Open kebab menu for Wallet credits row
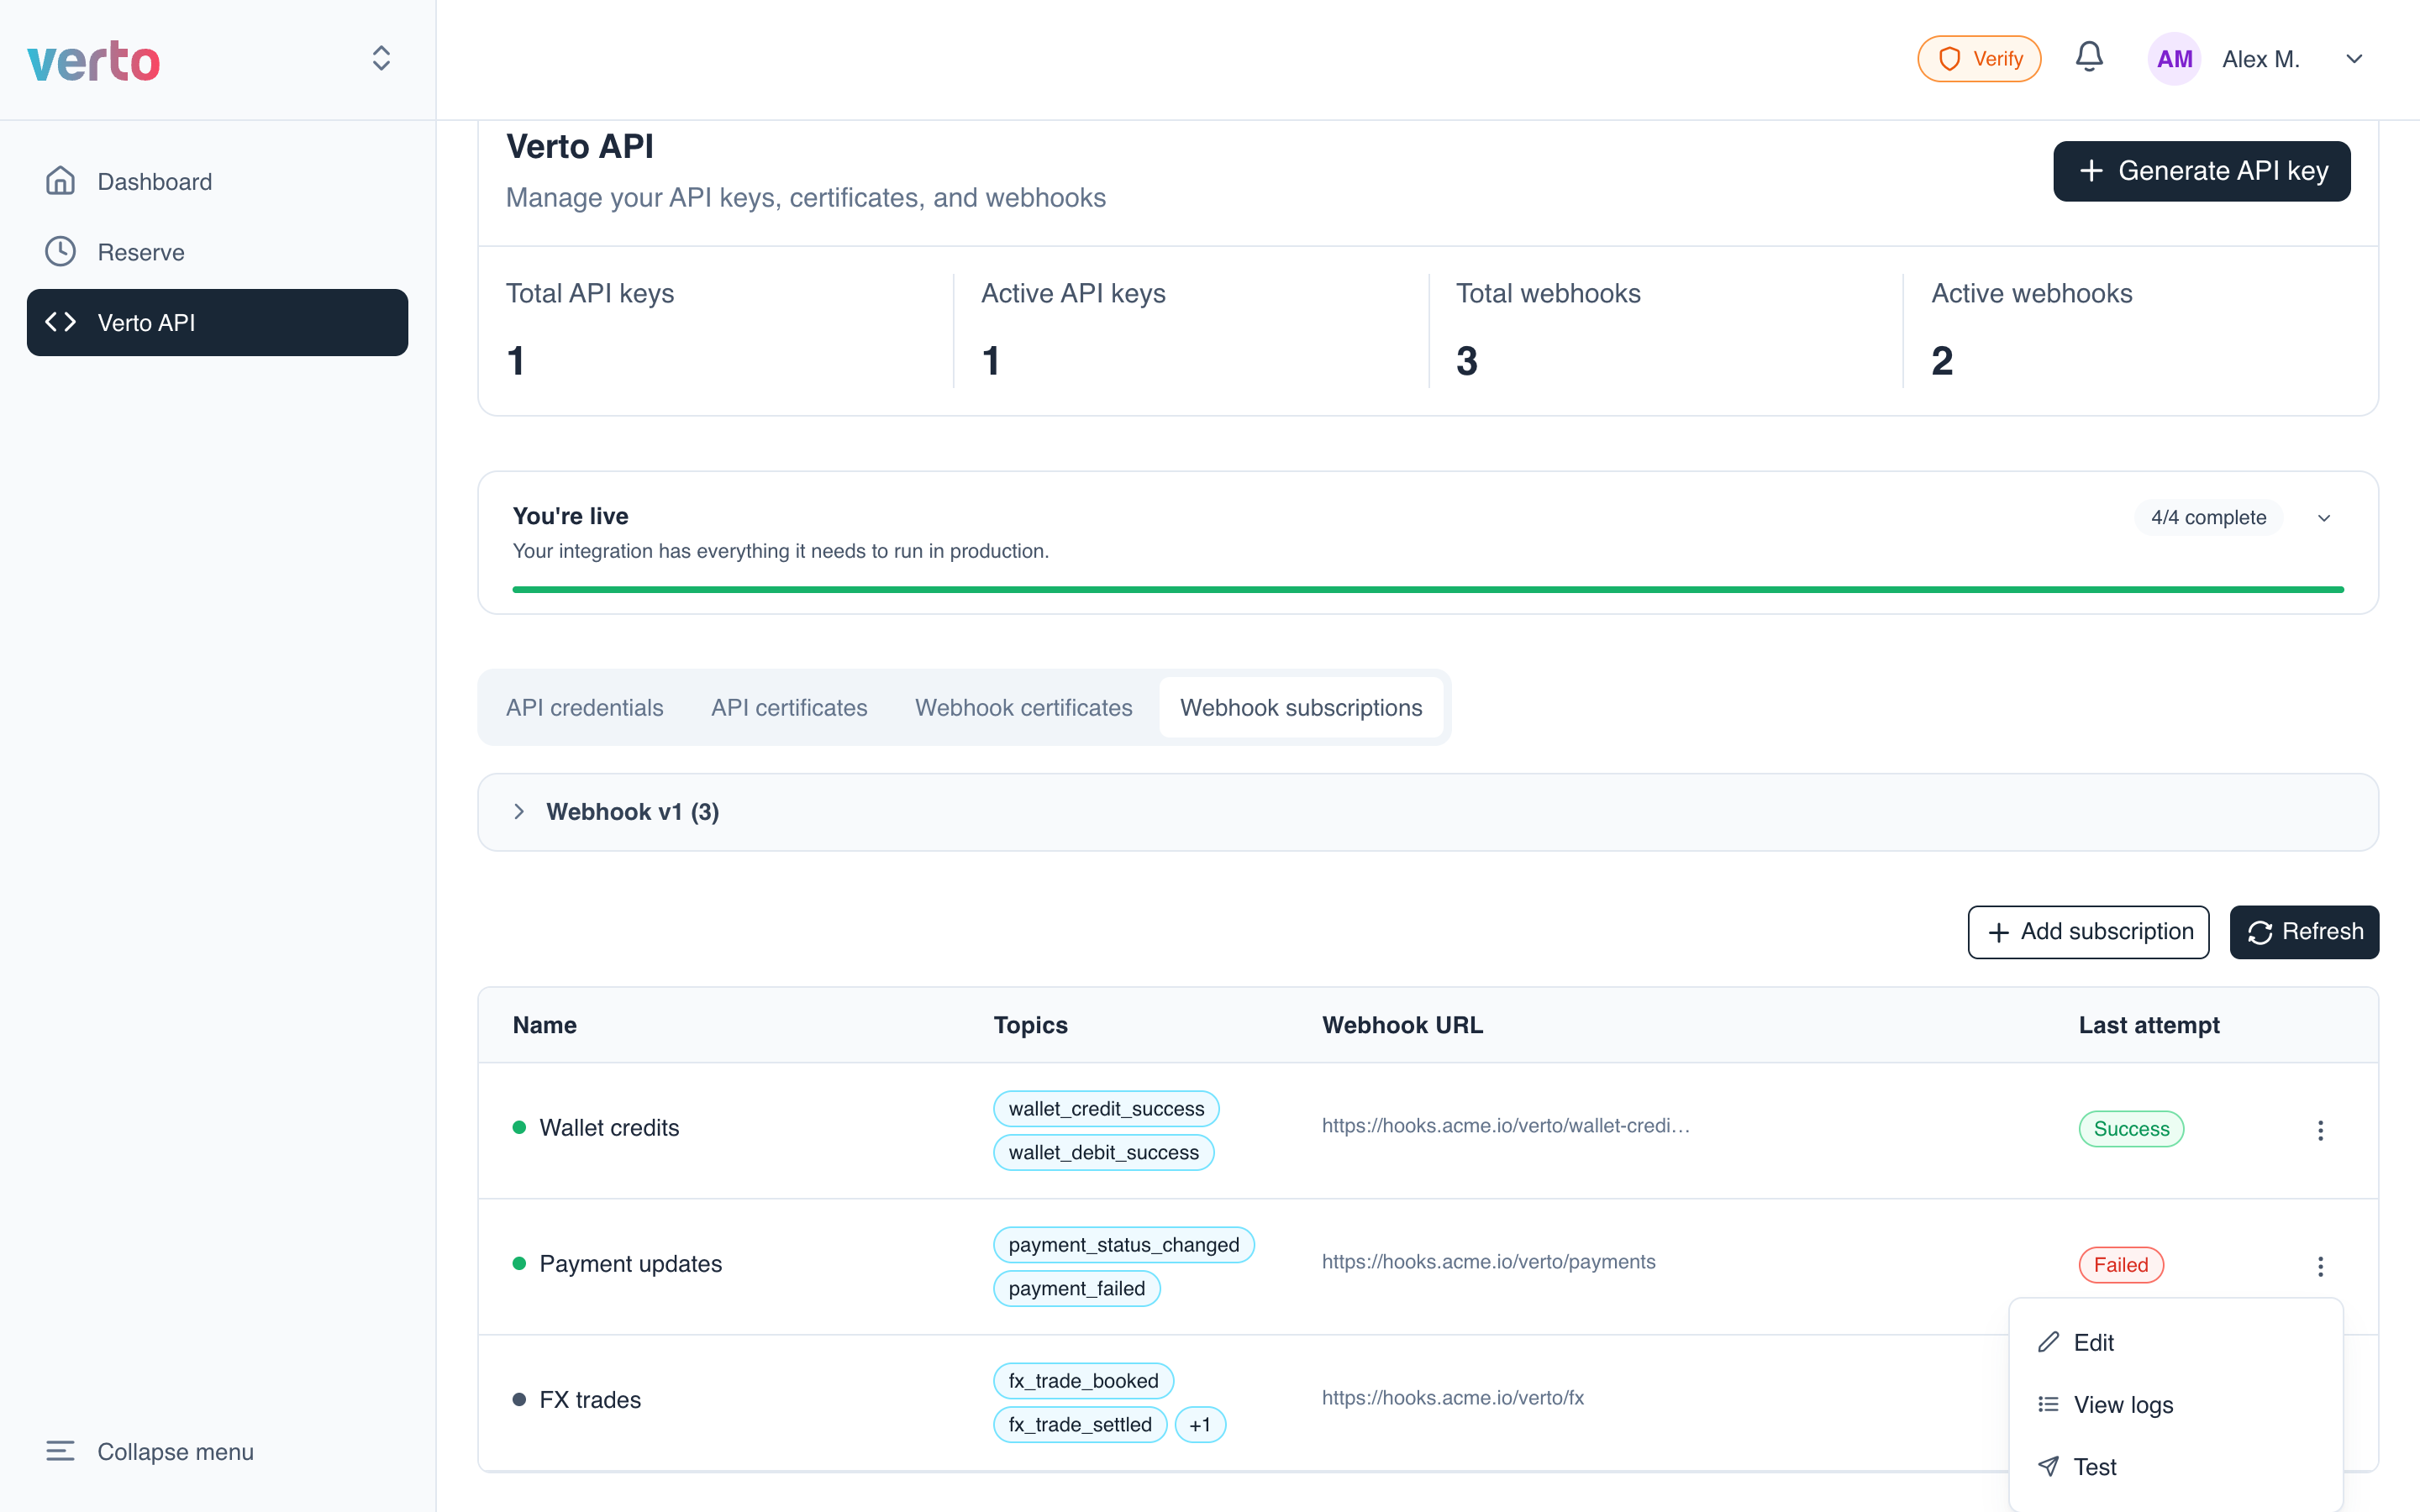Screen dimensions: 2420x1512 coord(2320,1130)
